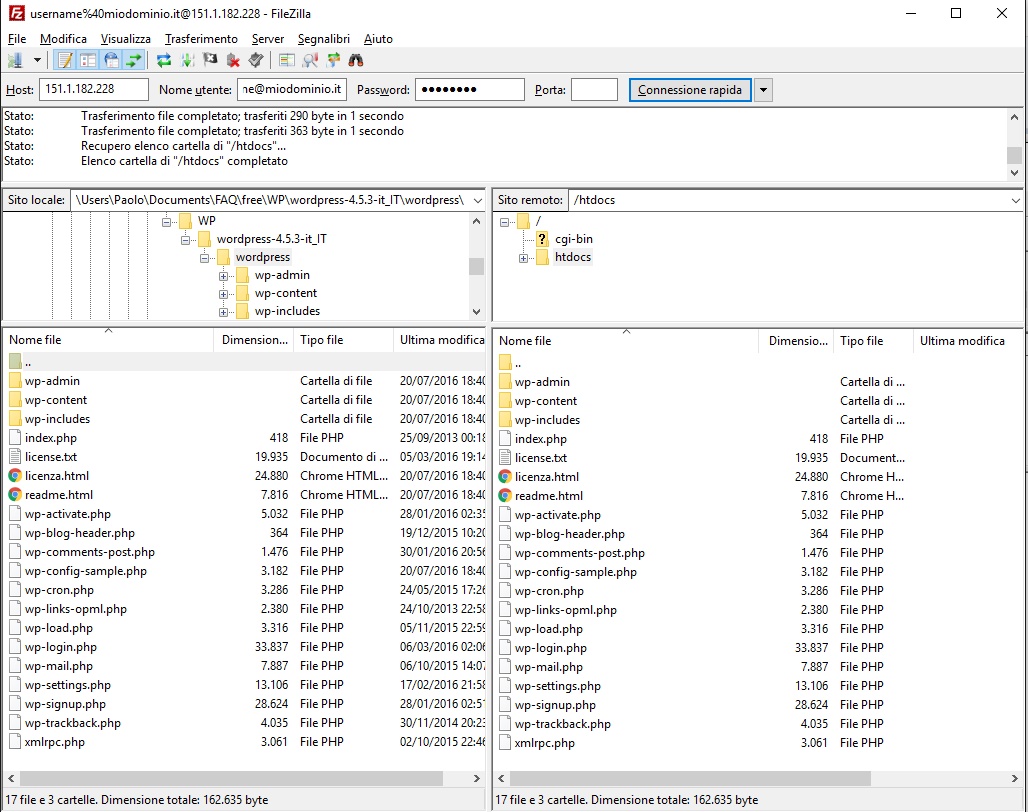Disconnect from the server using the toolbar icon
Viewport: 1028px width, 812px height.
pos(233,61)
